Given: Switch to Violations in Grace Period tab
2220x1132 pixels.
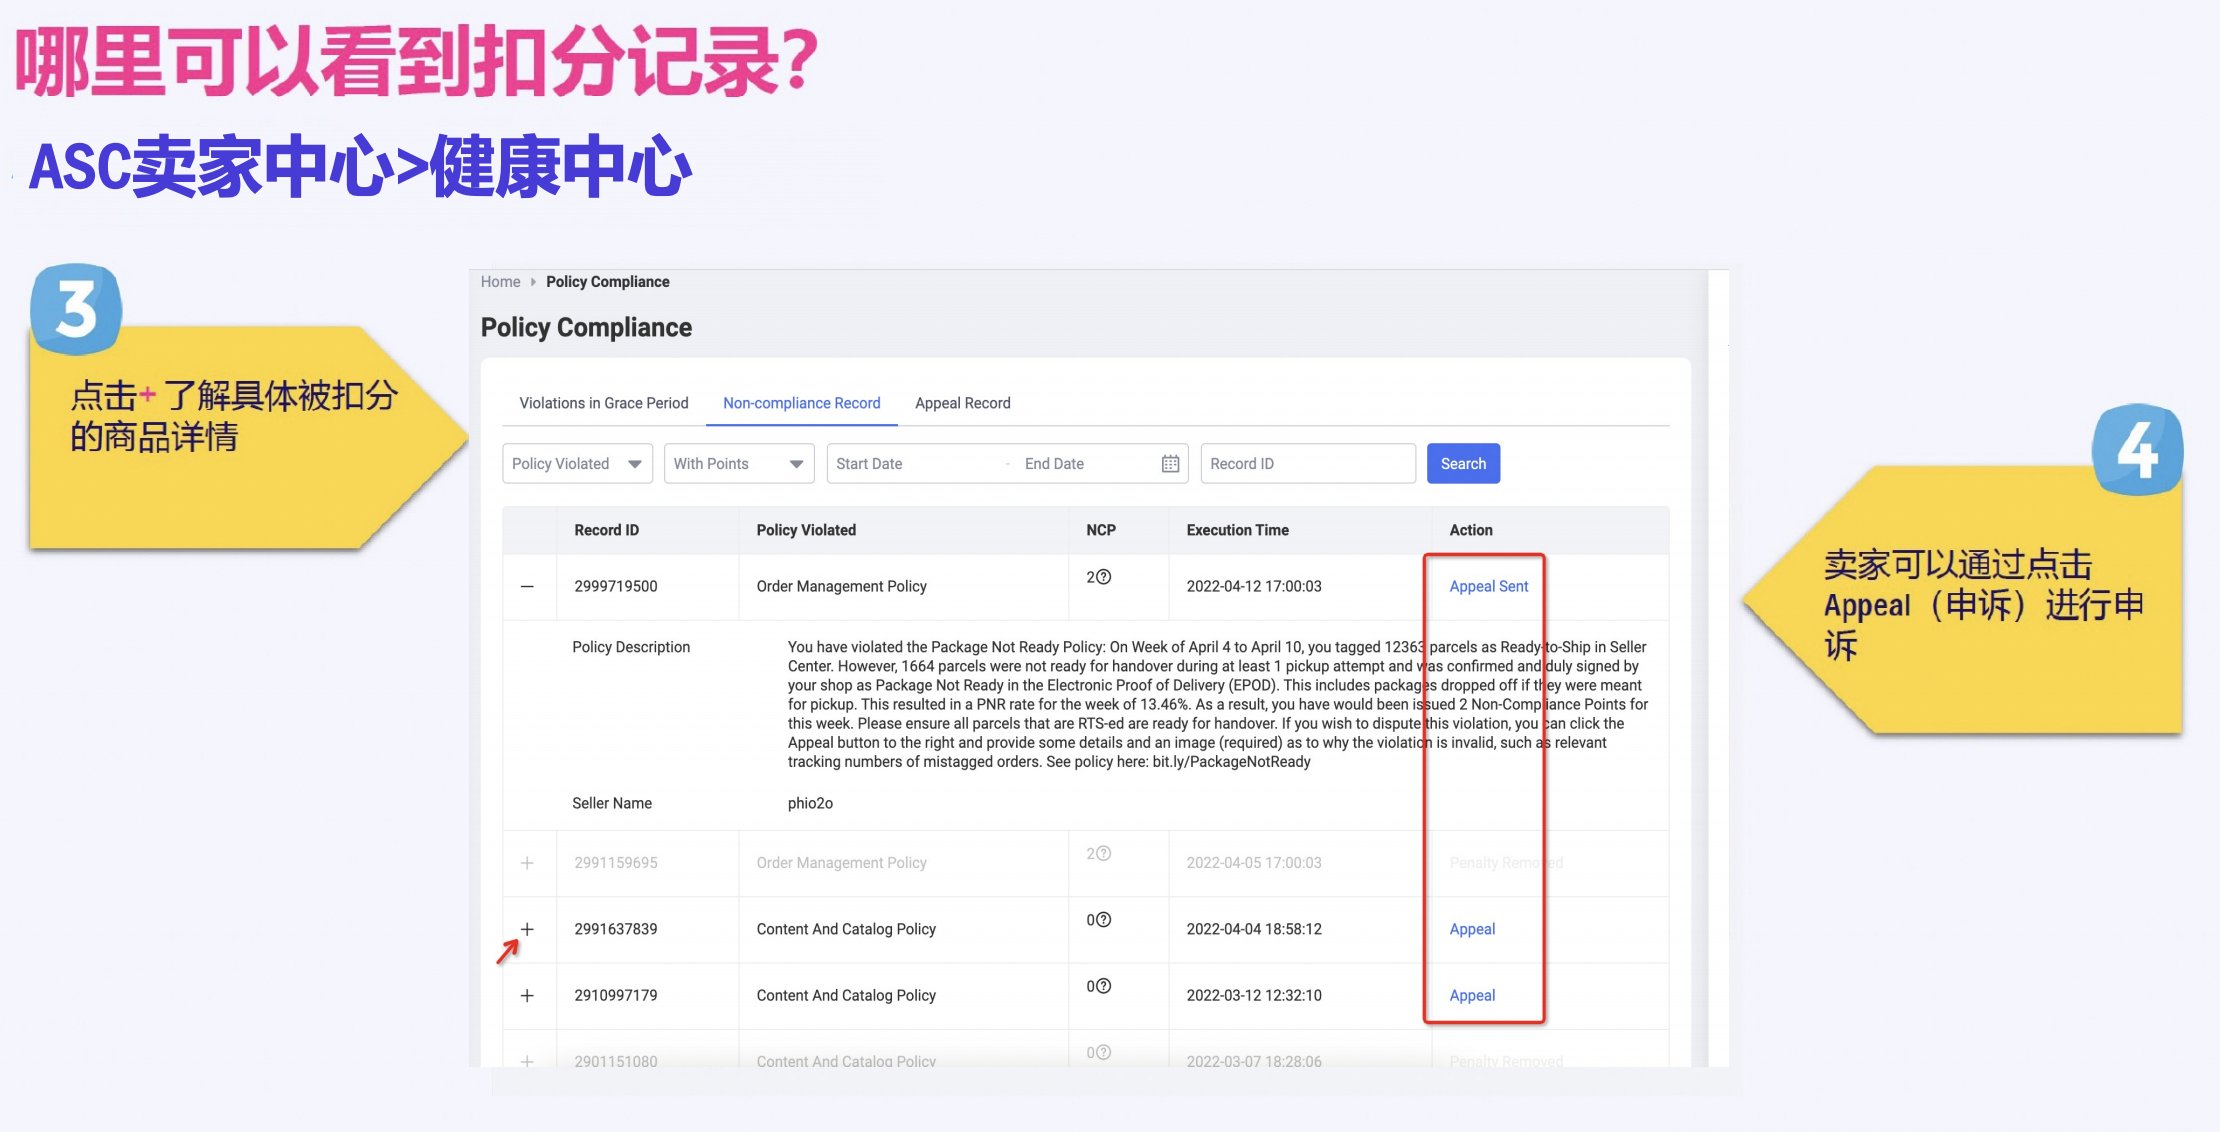Looking at the screenshot, I should (604, 403).
